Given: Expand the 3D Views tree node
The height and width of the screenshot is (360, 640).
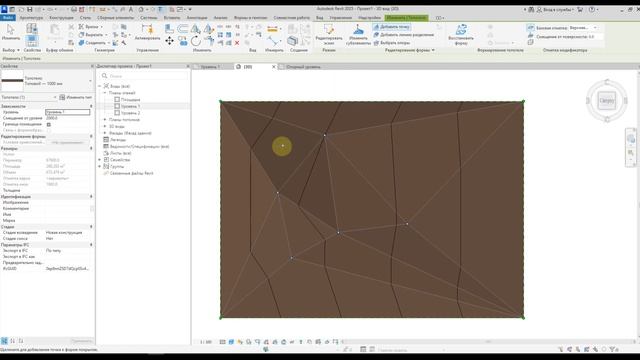Looking at the screenshot, I should [x=105, y=127].
